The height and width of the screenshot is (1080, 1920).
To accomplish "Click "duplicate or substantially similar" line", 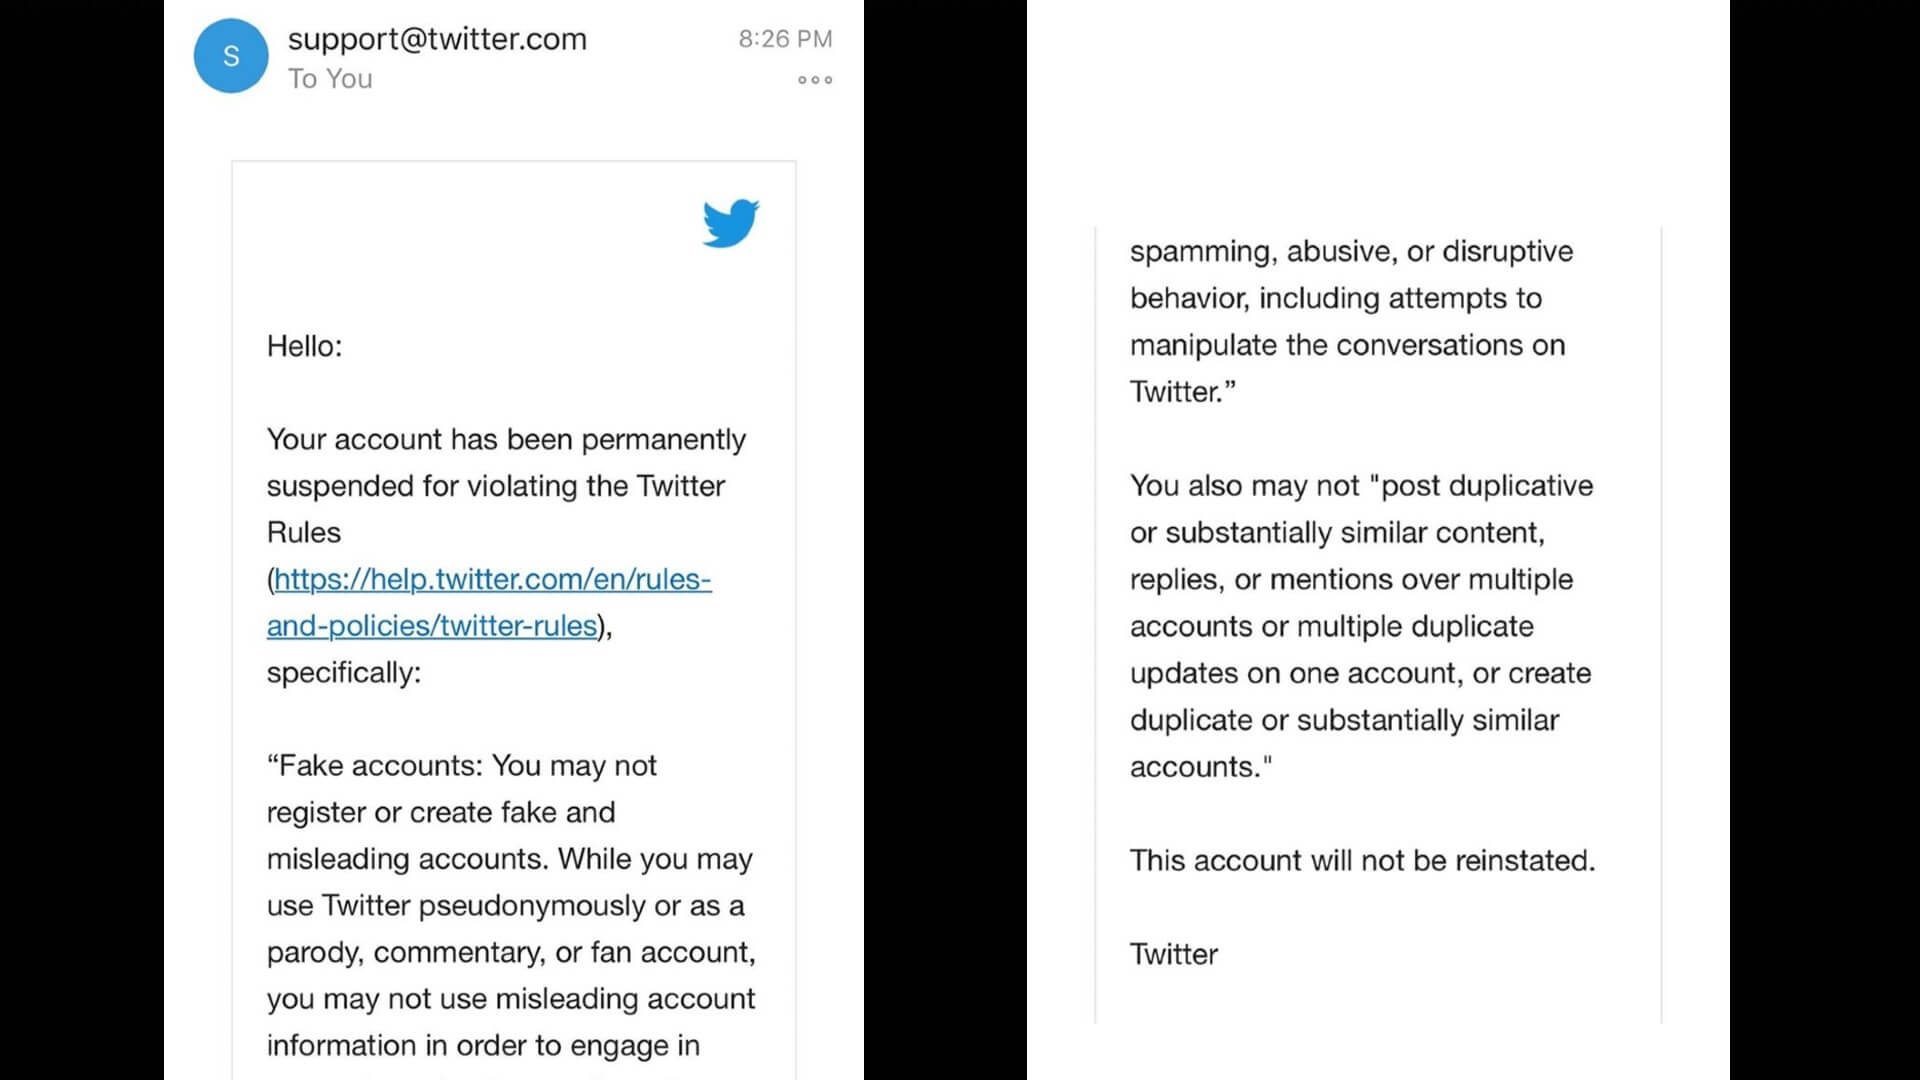I will click(x=1344, y=720).
